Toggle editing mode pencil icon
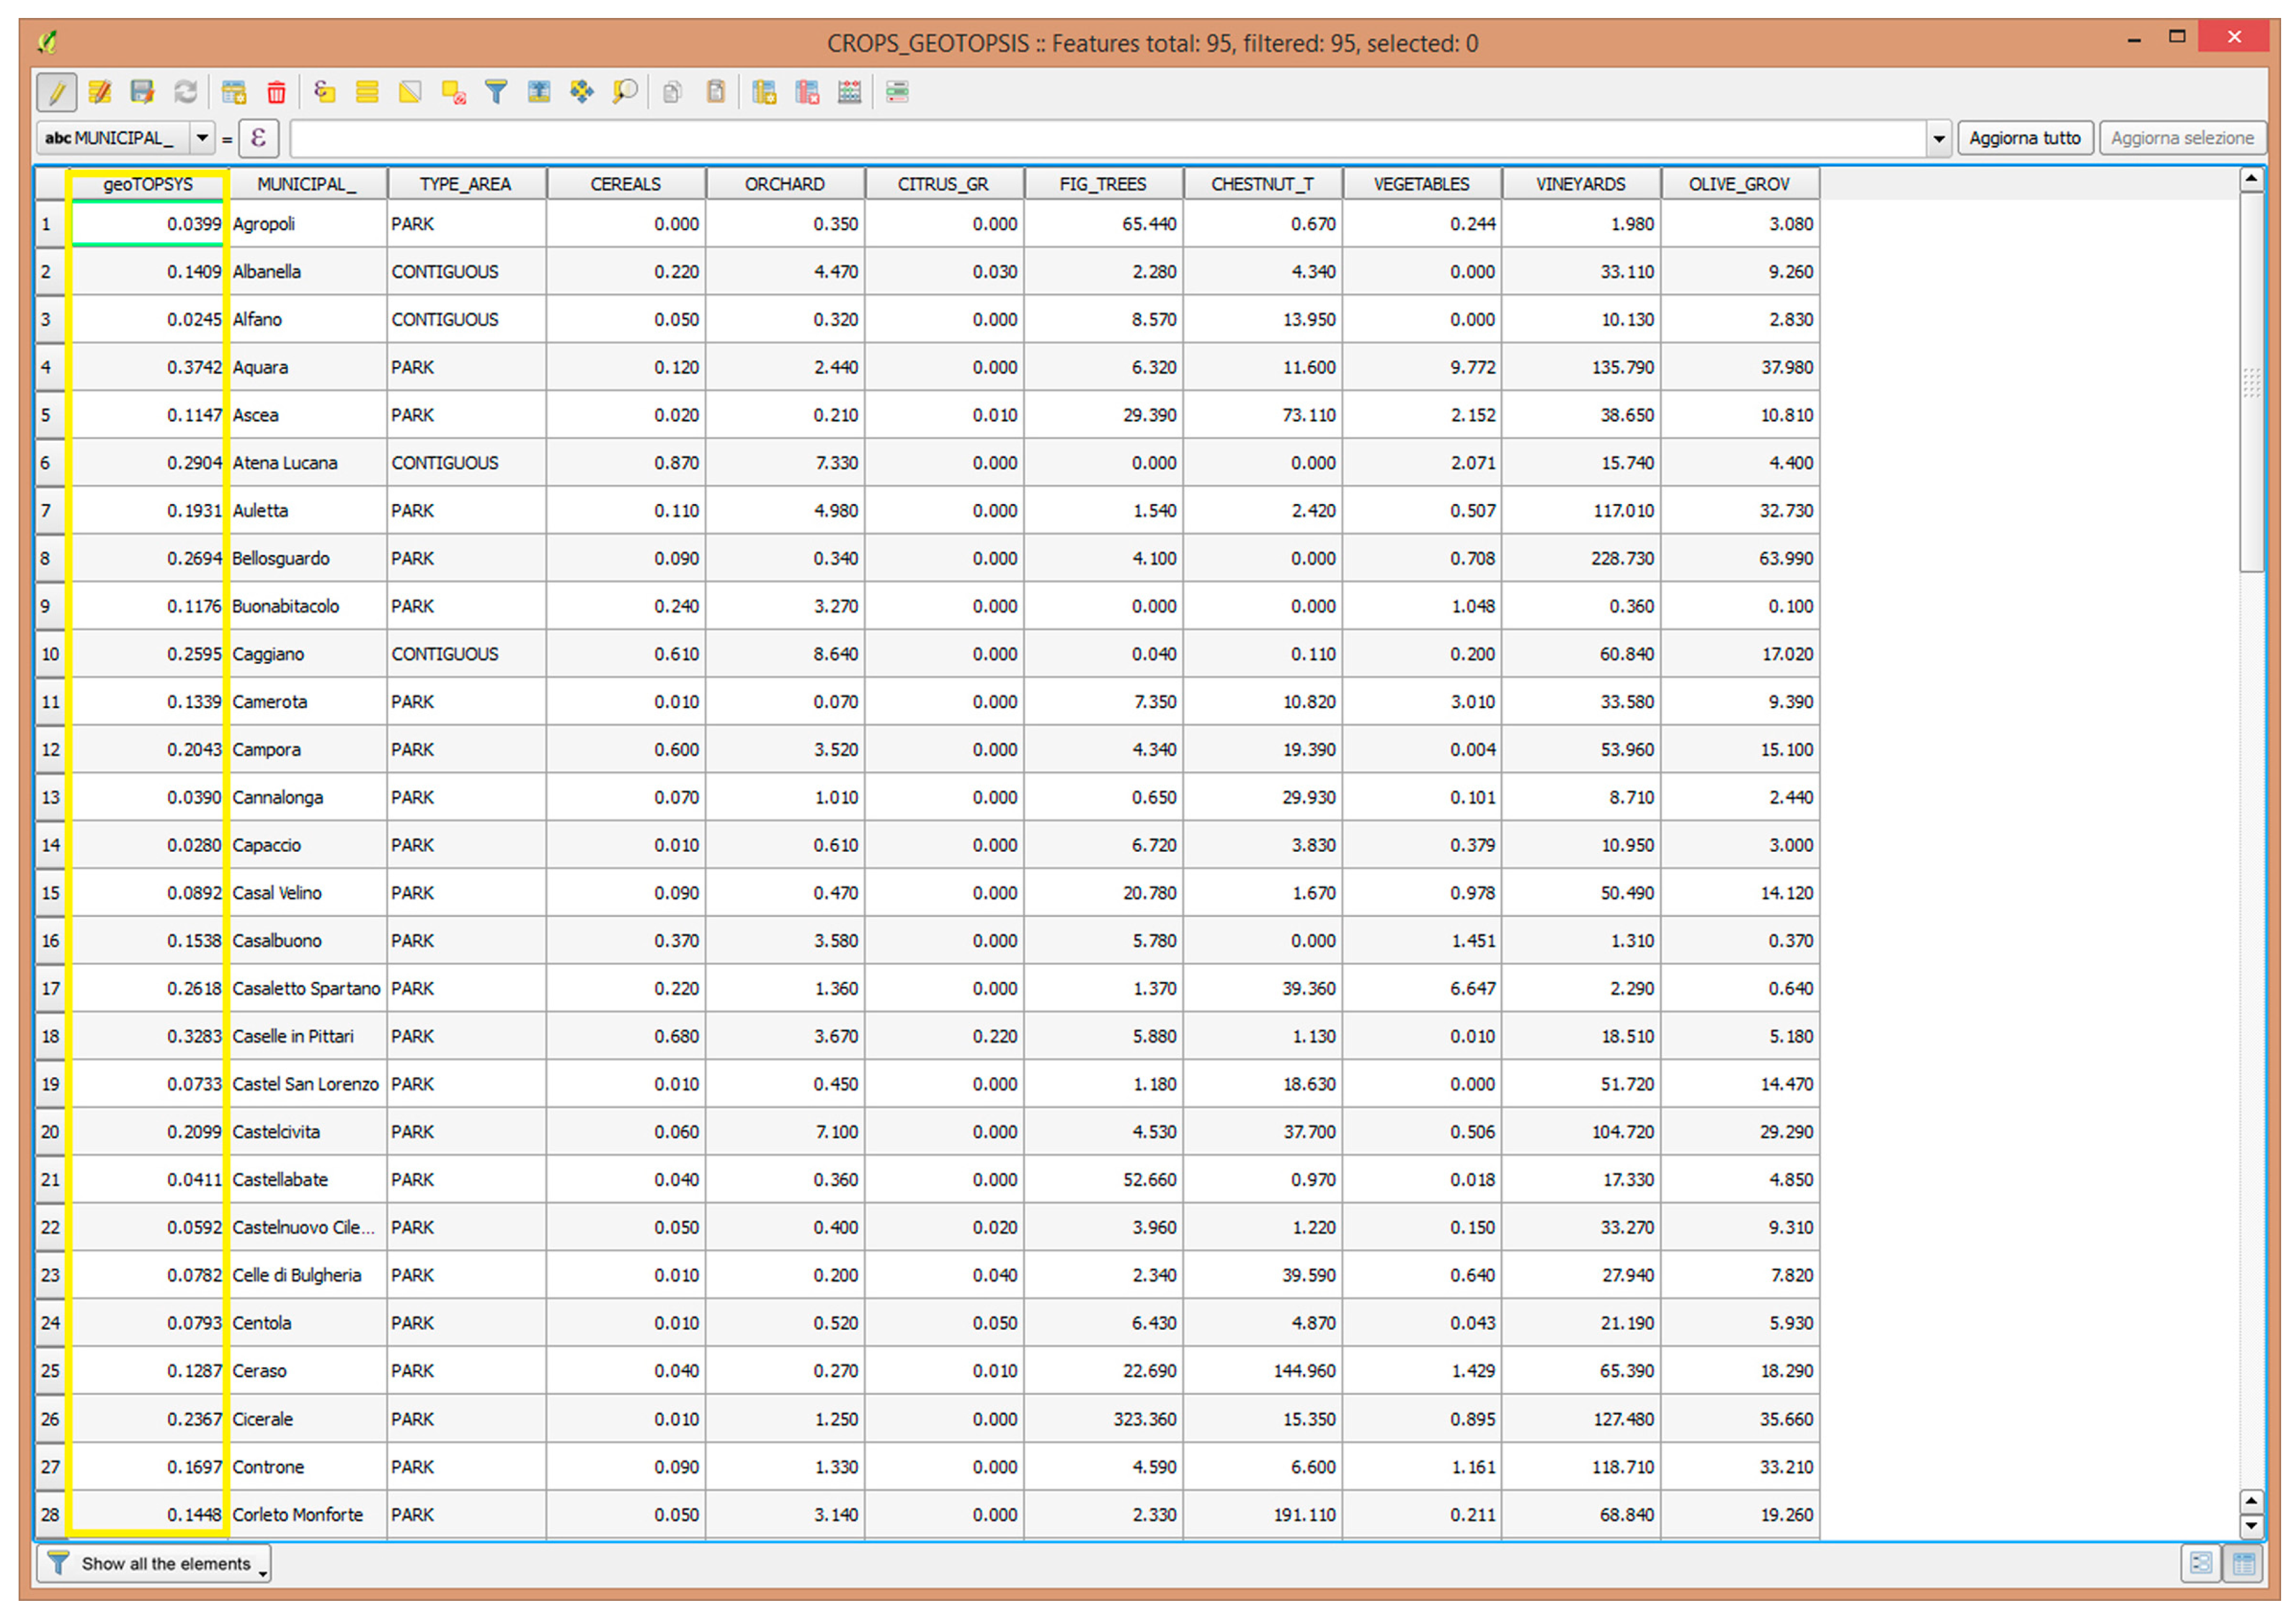The height and width of the screenshot is (1617, 2296). (x=57, y=93)
